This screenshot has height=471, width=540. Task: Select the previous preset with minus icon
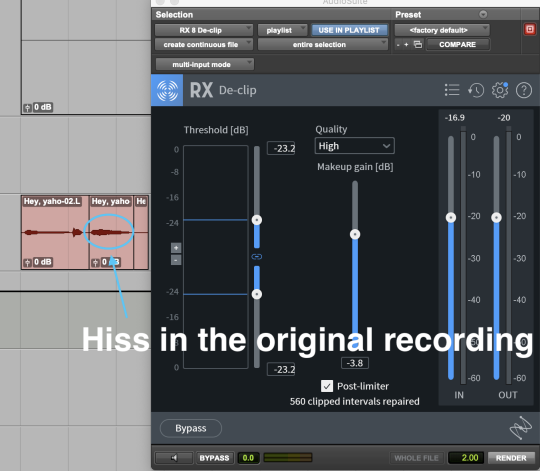(x=398, y=44)
